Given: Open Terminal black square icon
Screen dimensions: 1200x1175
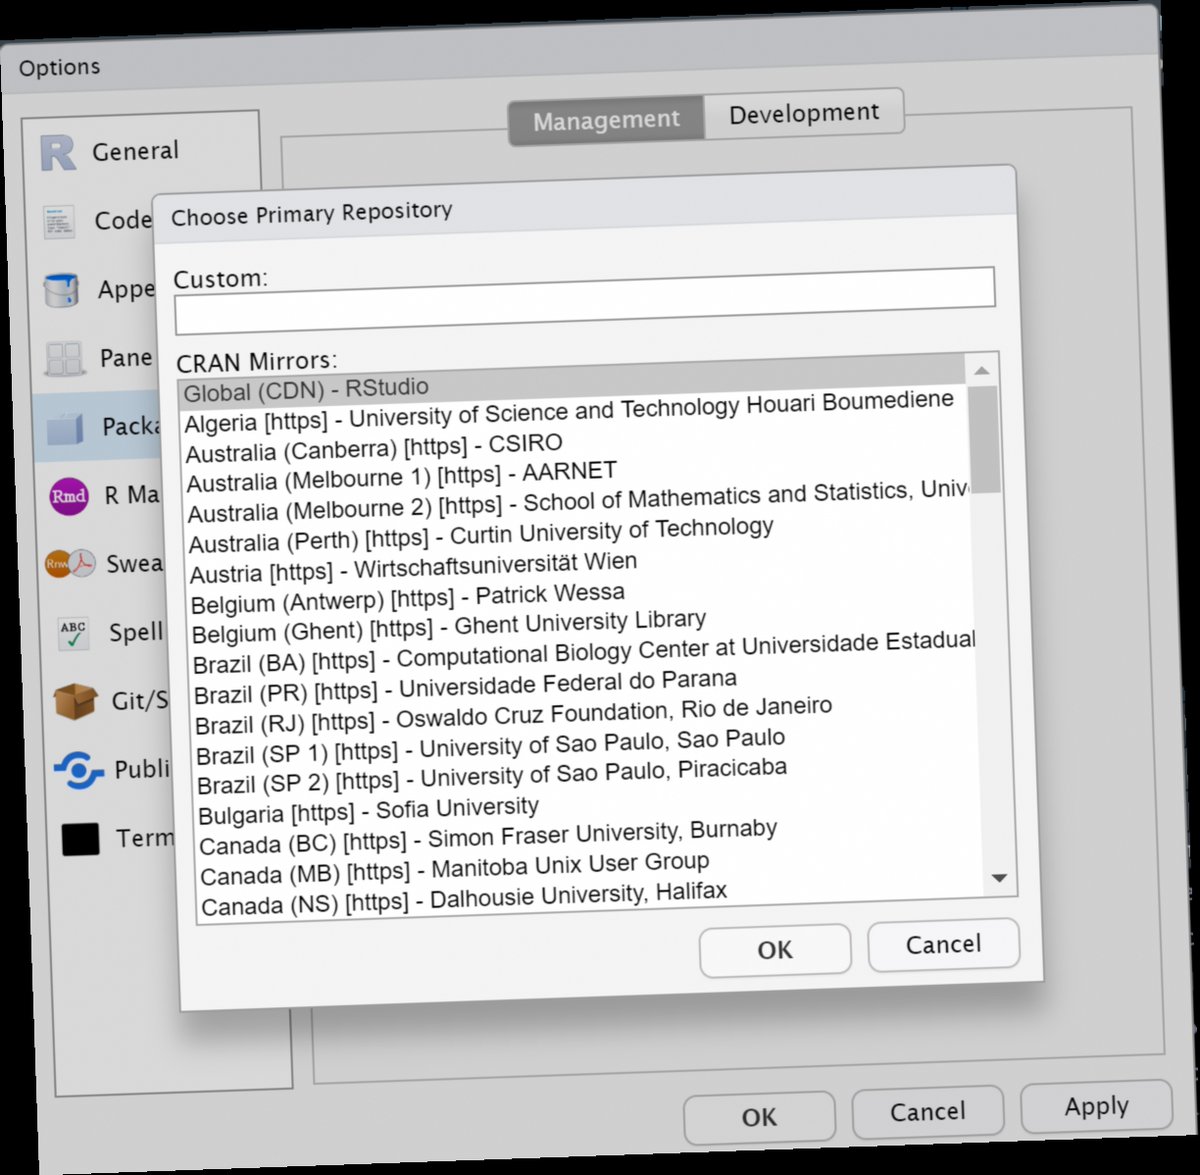Looking at the screenshot, I should click(80, 840).
